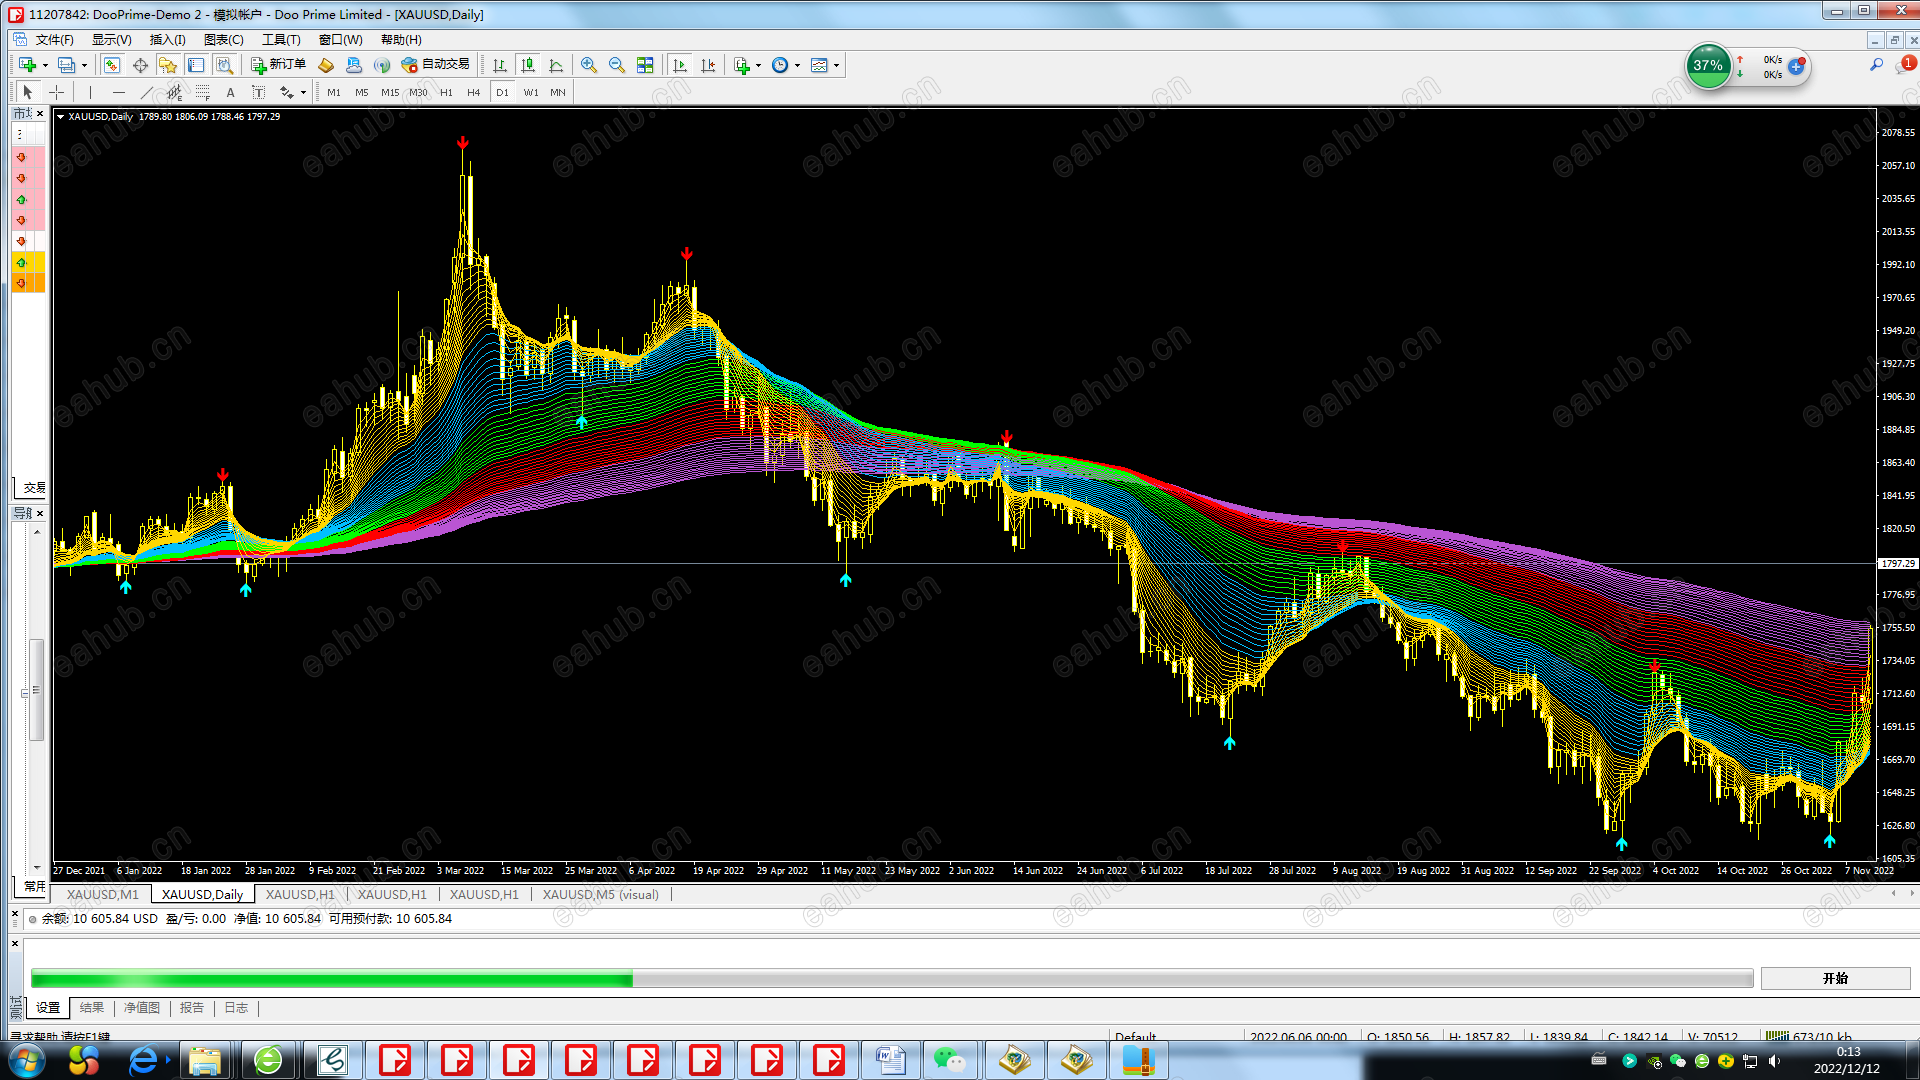Switch to XAUUSD,M1 chart tab
1920x1080 pixels.
pos(103,894)
